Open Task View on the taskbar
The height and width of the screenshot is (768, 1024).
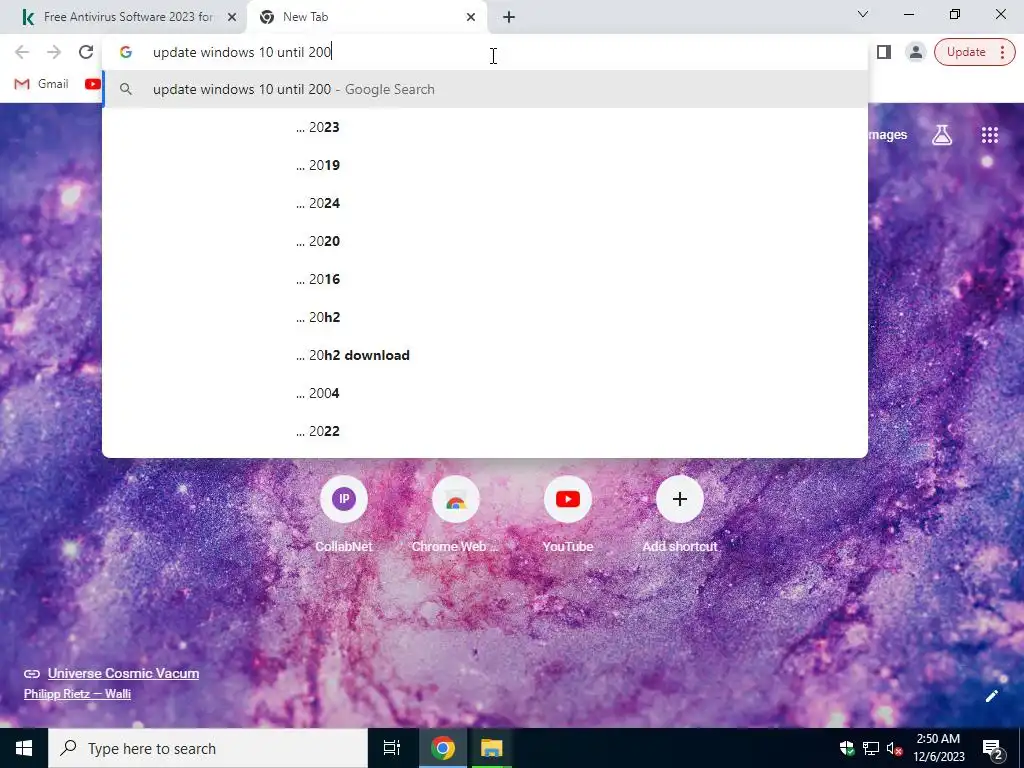tap(392, 748)
